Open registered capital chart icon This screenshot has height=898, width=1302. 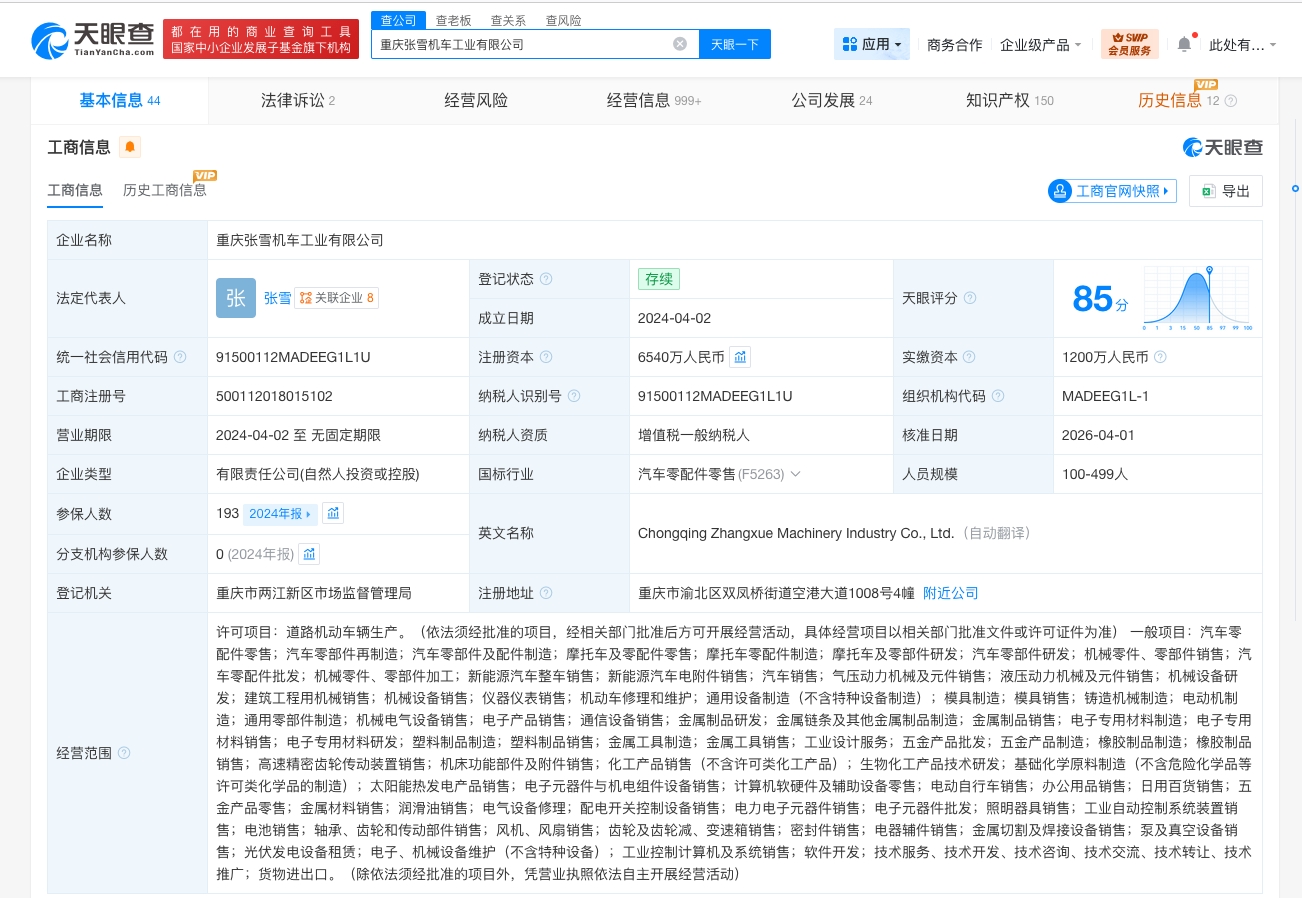coord(740,357)
